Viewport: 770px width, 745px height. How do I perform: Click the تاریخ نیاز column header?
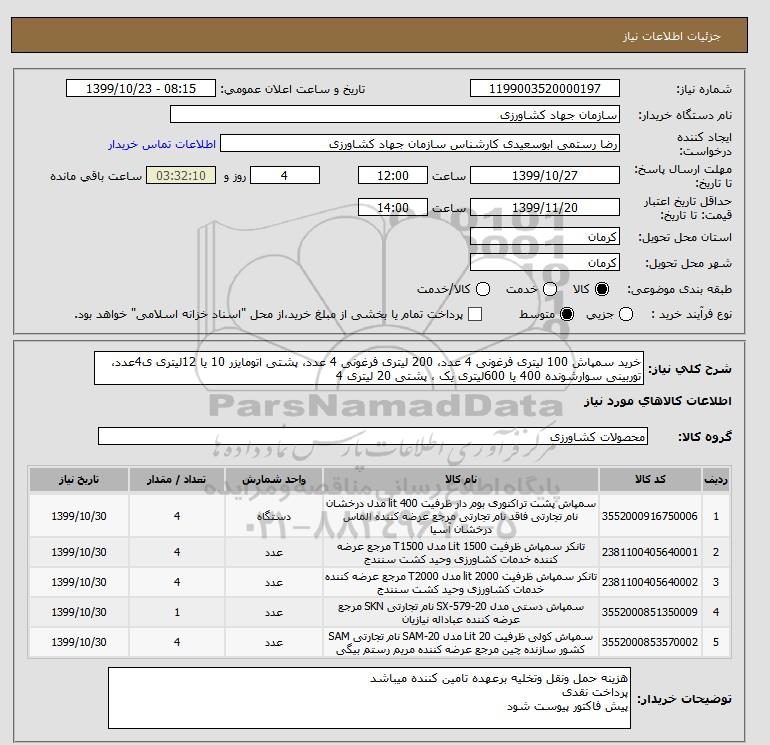(x=79, y=479)
